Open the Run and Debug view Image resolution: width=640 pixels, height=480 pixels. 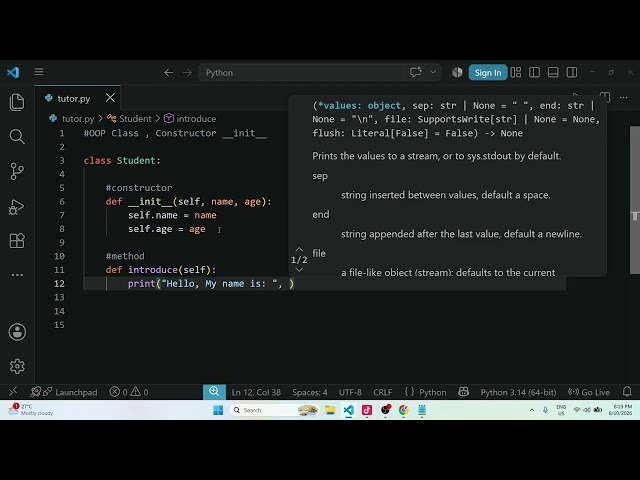click(16, 207)
